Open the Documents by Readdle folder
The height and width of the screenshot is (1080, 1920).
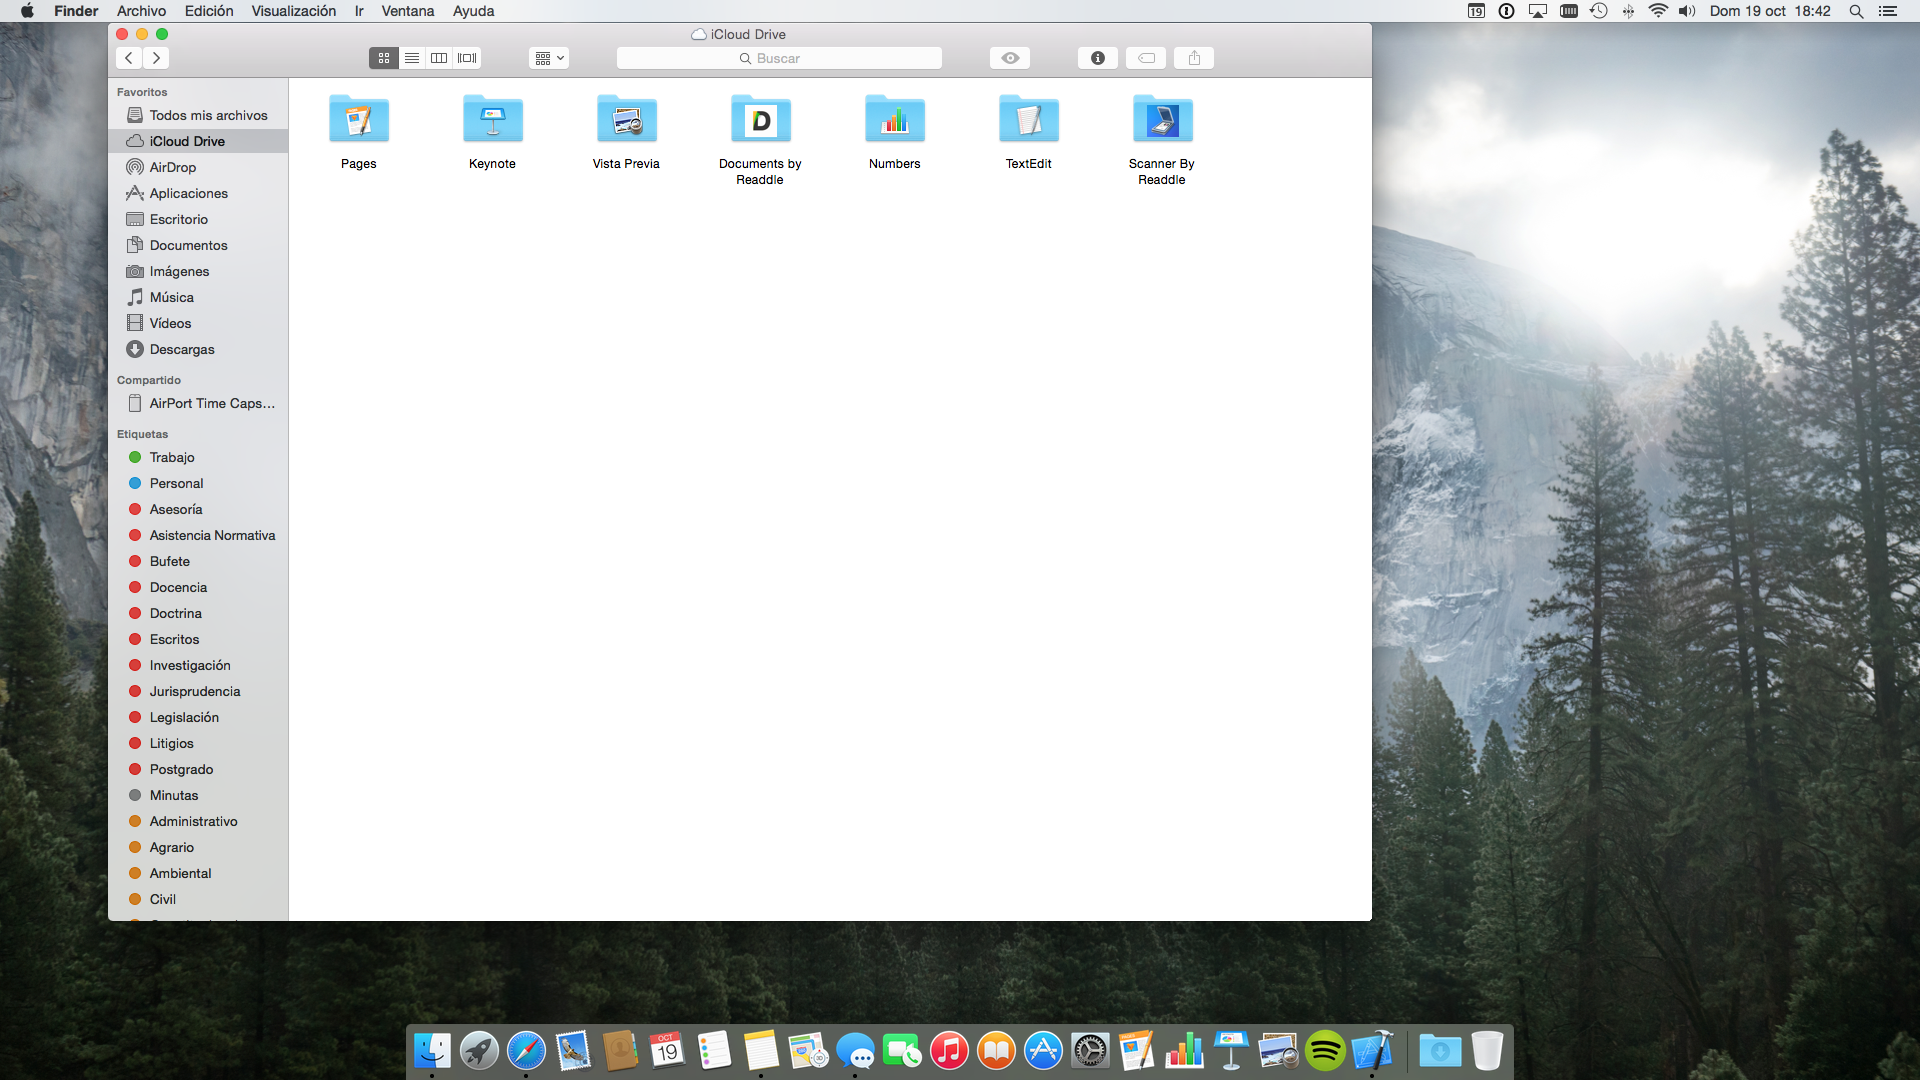[760, 121]
